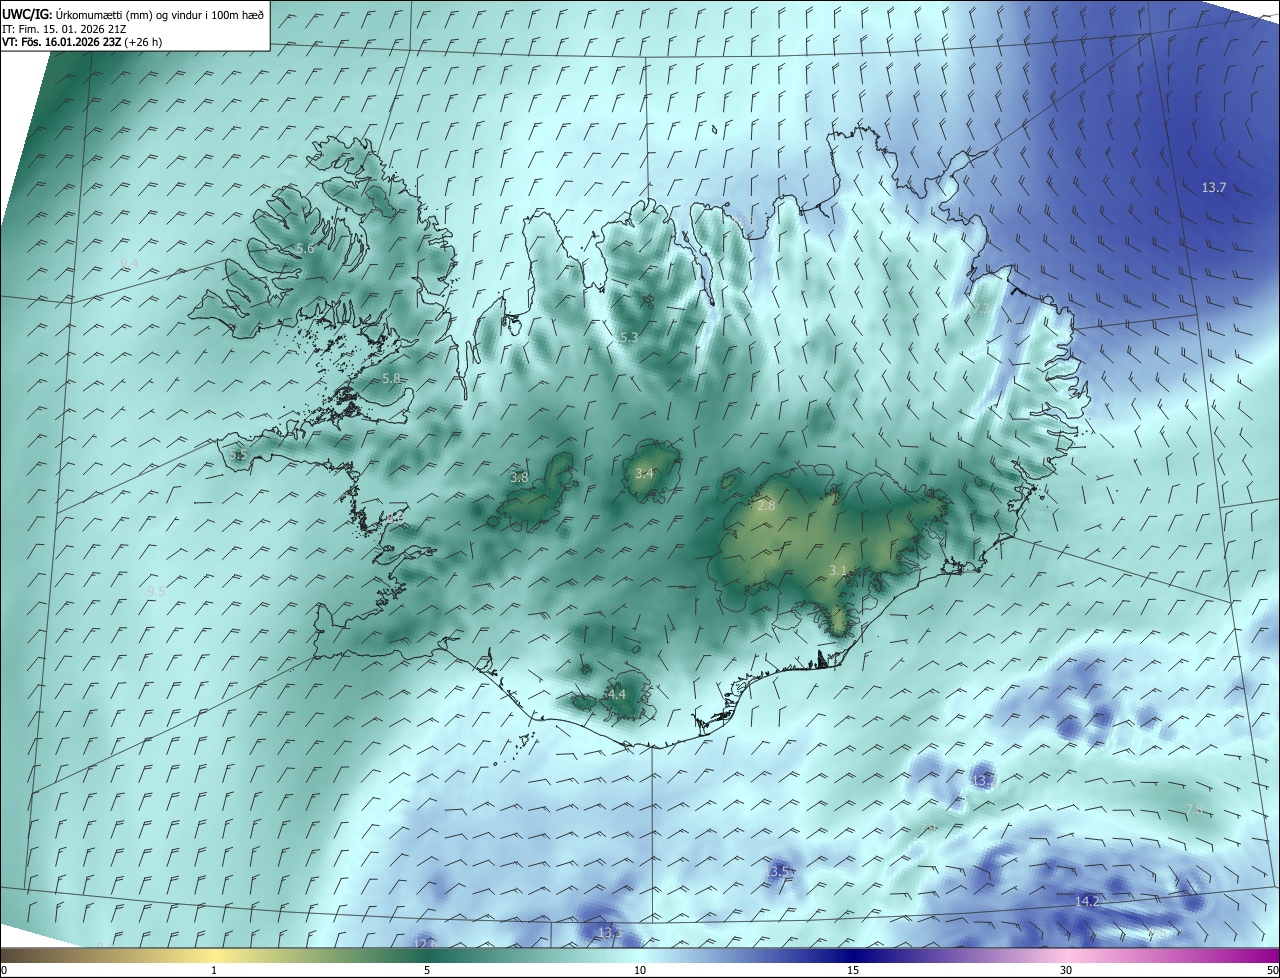Click the colorbar tick label 0
This screenshot has width=1280, height=978.
point(4,970)
